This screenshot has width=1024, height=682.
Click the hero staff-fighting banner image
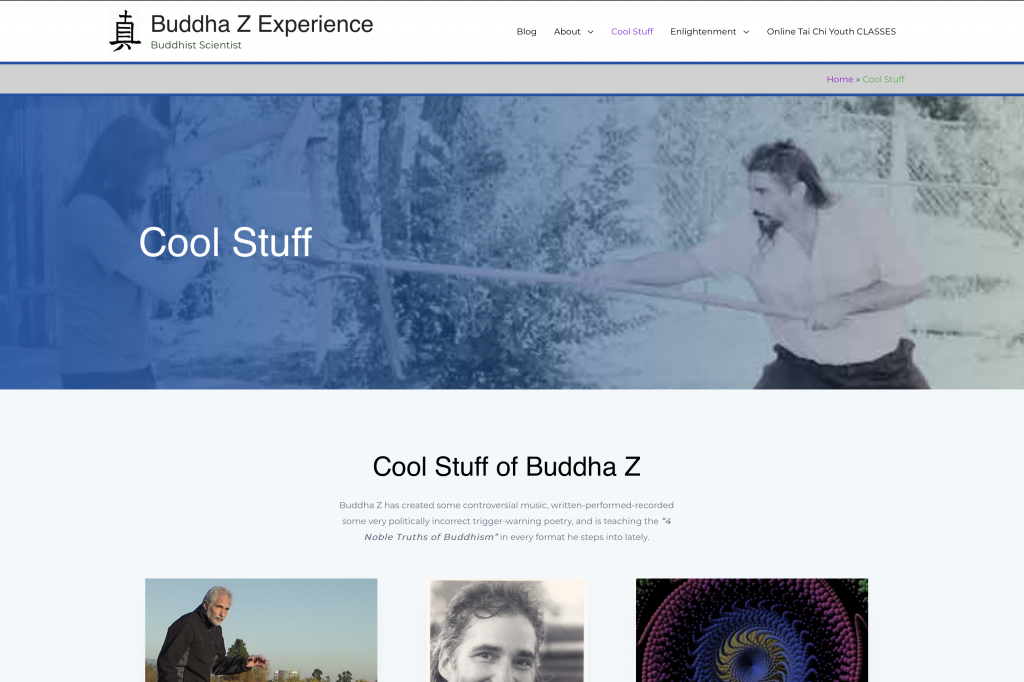(512, 242)
